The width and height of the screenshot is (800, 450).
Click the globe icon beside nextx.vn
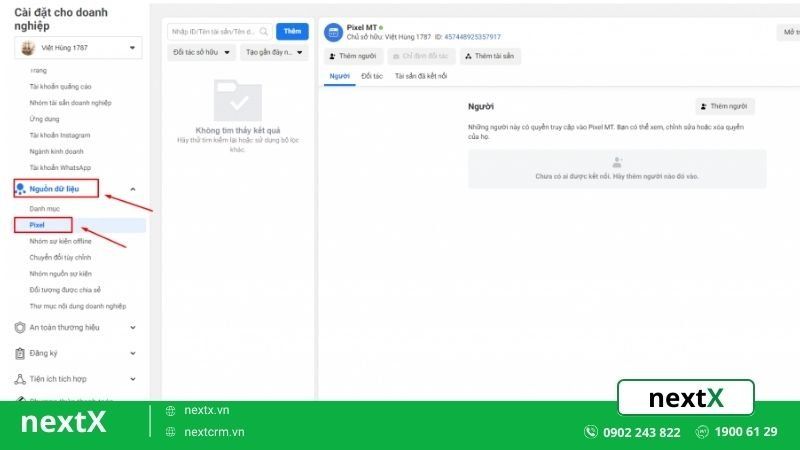[171, 410]
